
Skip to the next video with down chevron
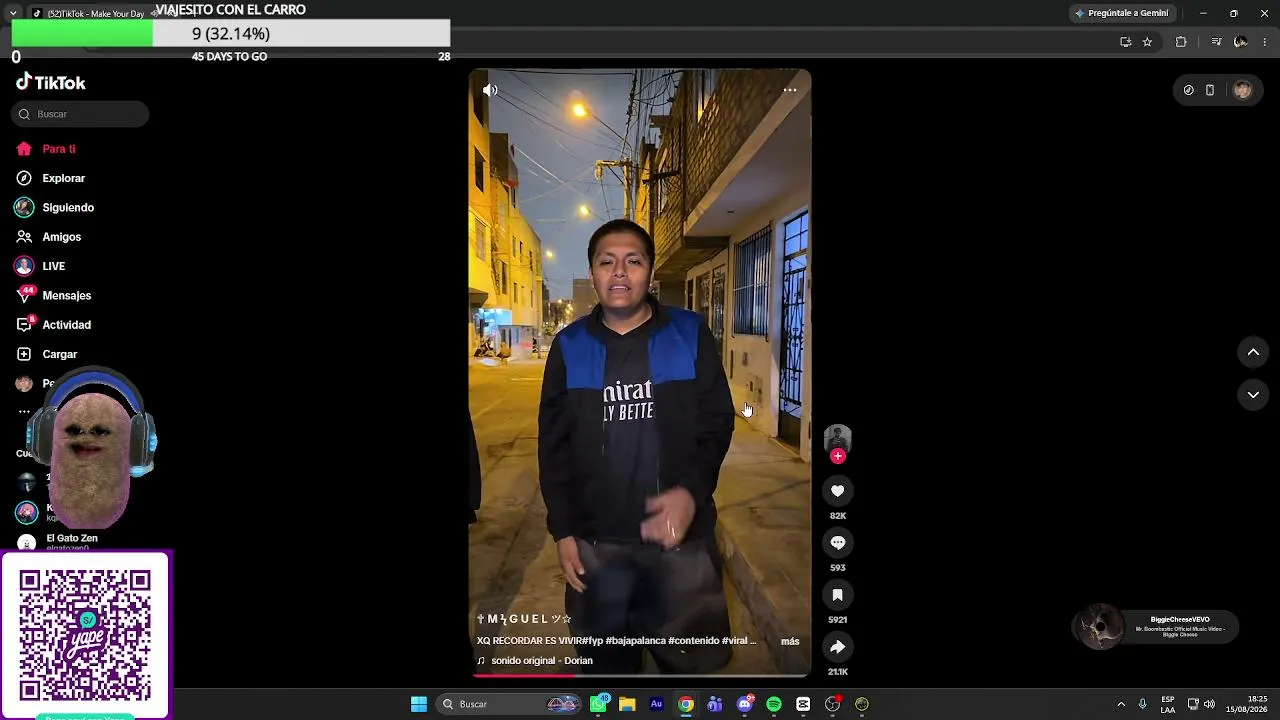coord(1253,395)
